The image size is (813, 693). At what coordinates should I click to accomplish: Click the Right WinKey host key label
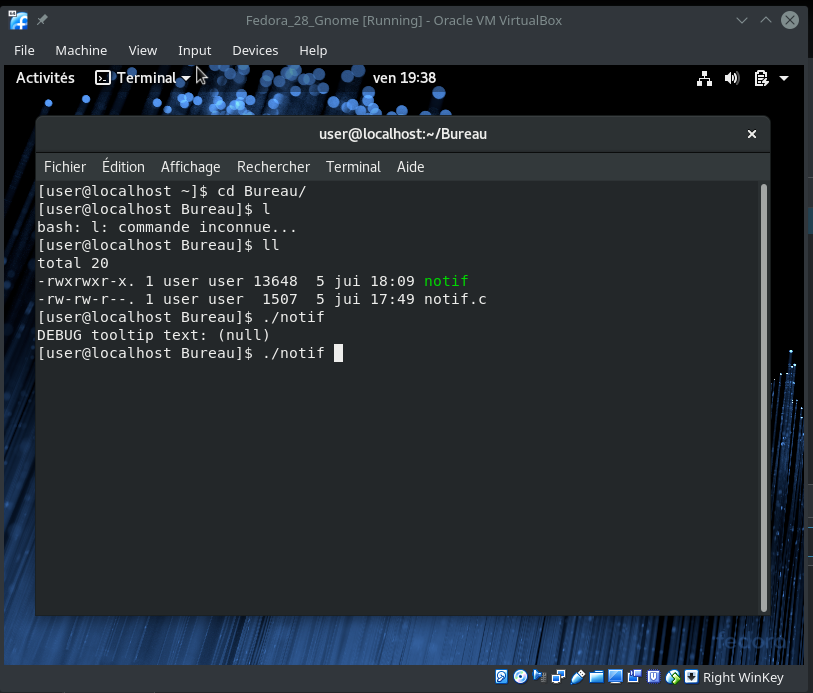[x=743, y=677]
